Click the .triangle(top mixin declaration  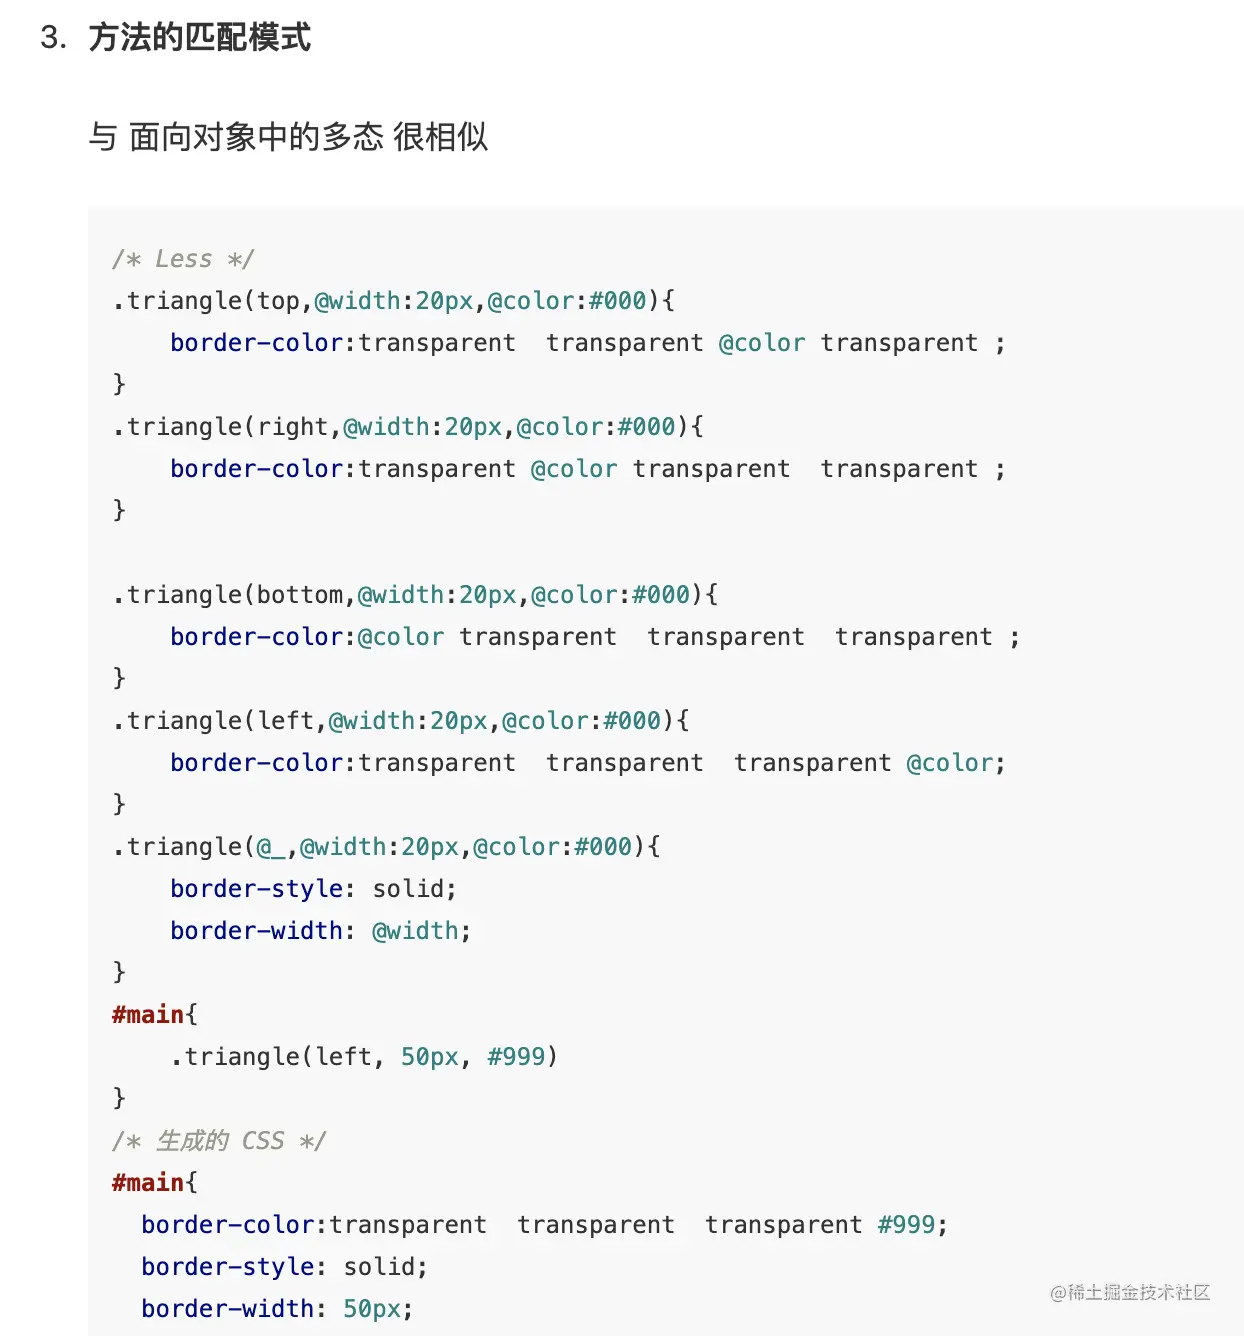[x=394, y=301]
